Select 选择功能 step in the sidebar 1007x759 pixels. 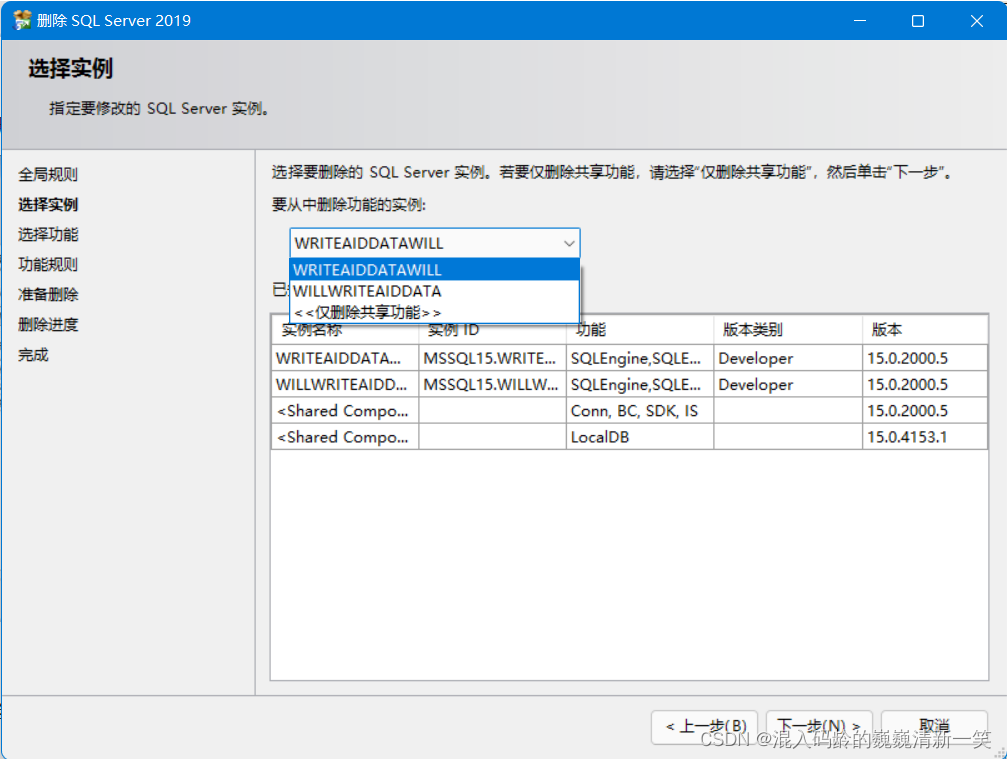(x=48, y=234)
